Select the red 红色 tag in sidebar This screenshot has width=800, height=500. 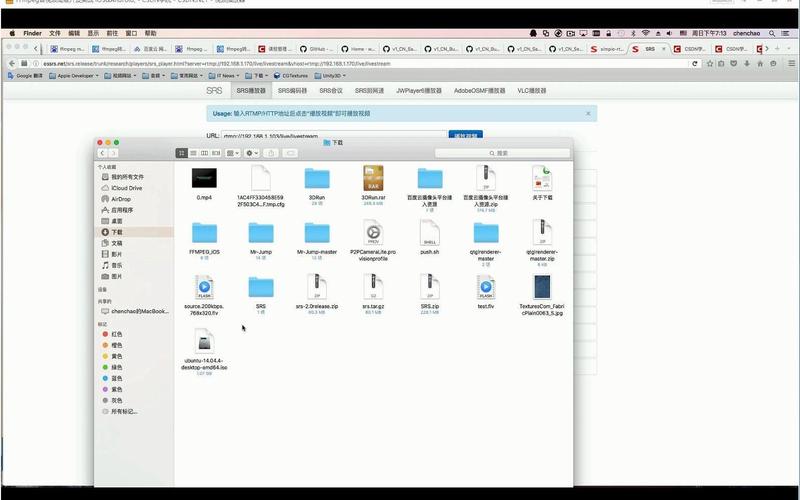(x=117, y=334)
